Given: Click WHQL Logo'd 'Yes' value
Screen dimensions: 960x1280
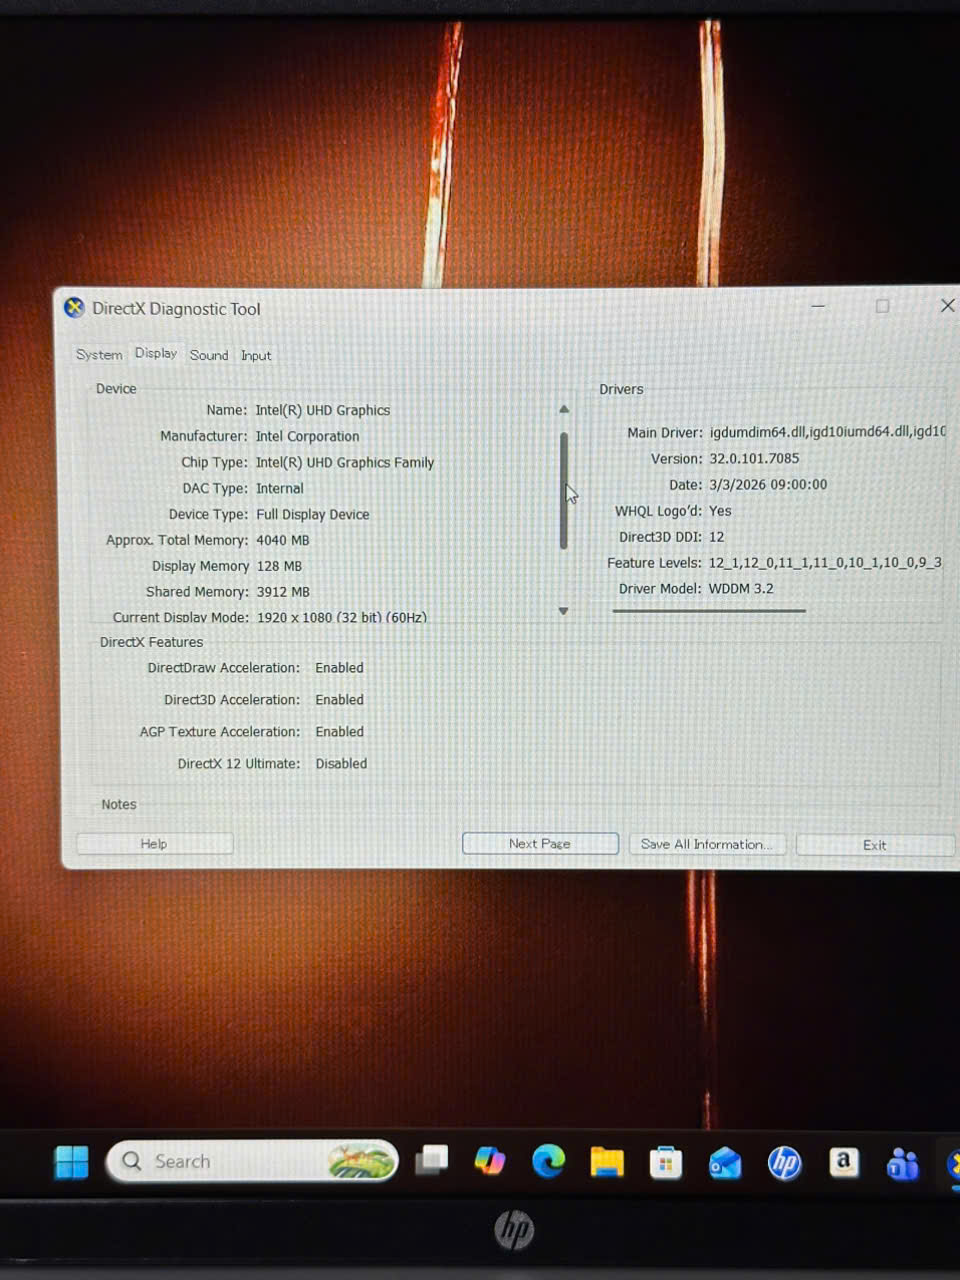Looking at the screenshot, I should tap(720, 511).
